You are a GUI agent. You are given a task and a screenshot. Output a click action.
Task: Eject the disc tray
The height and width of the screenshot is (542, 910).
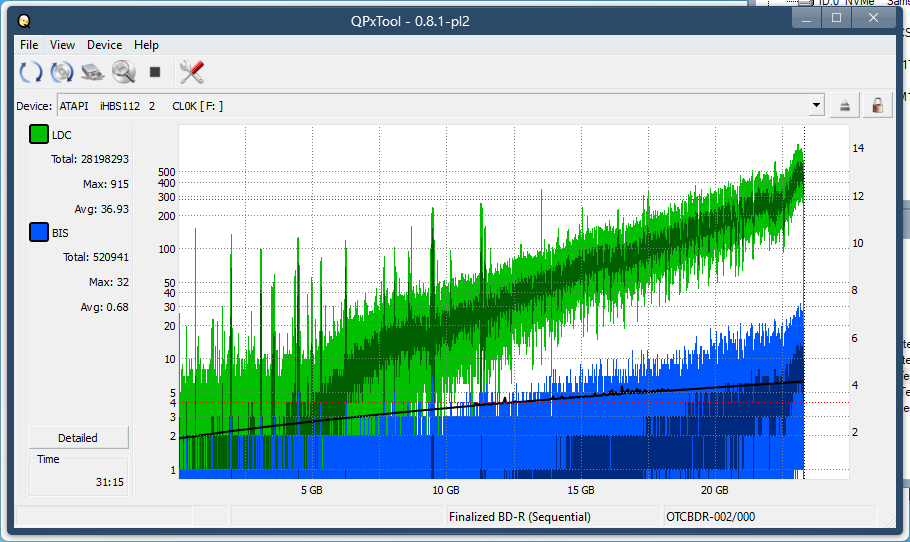click(844, 106)
